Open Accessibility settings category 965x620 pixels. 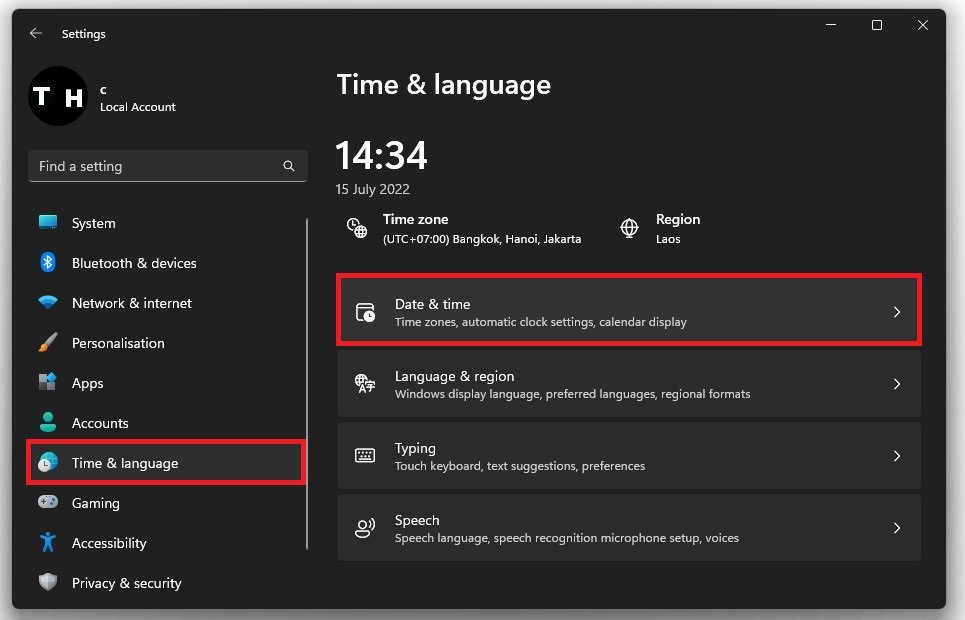166,543
